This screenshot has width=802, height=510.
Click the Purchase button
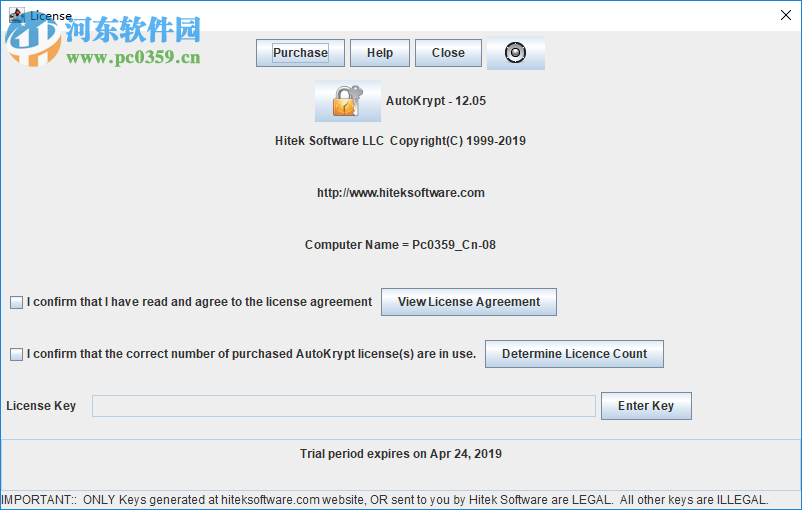(300, 53)
